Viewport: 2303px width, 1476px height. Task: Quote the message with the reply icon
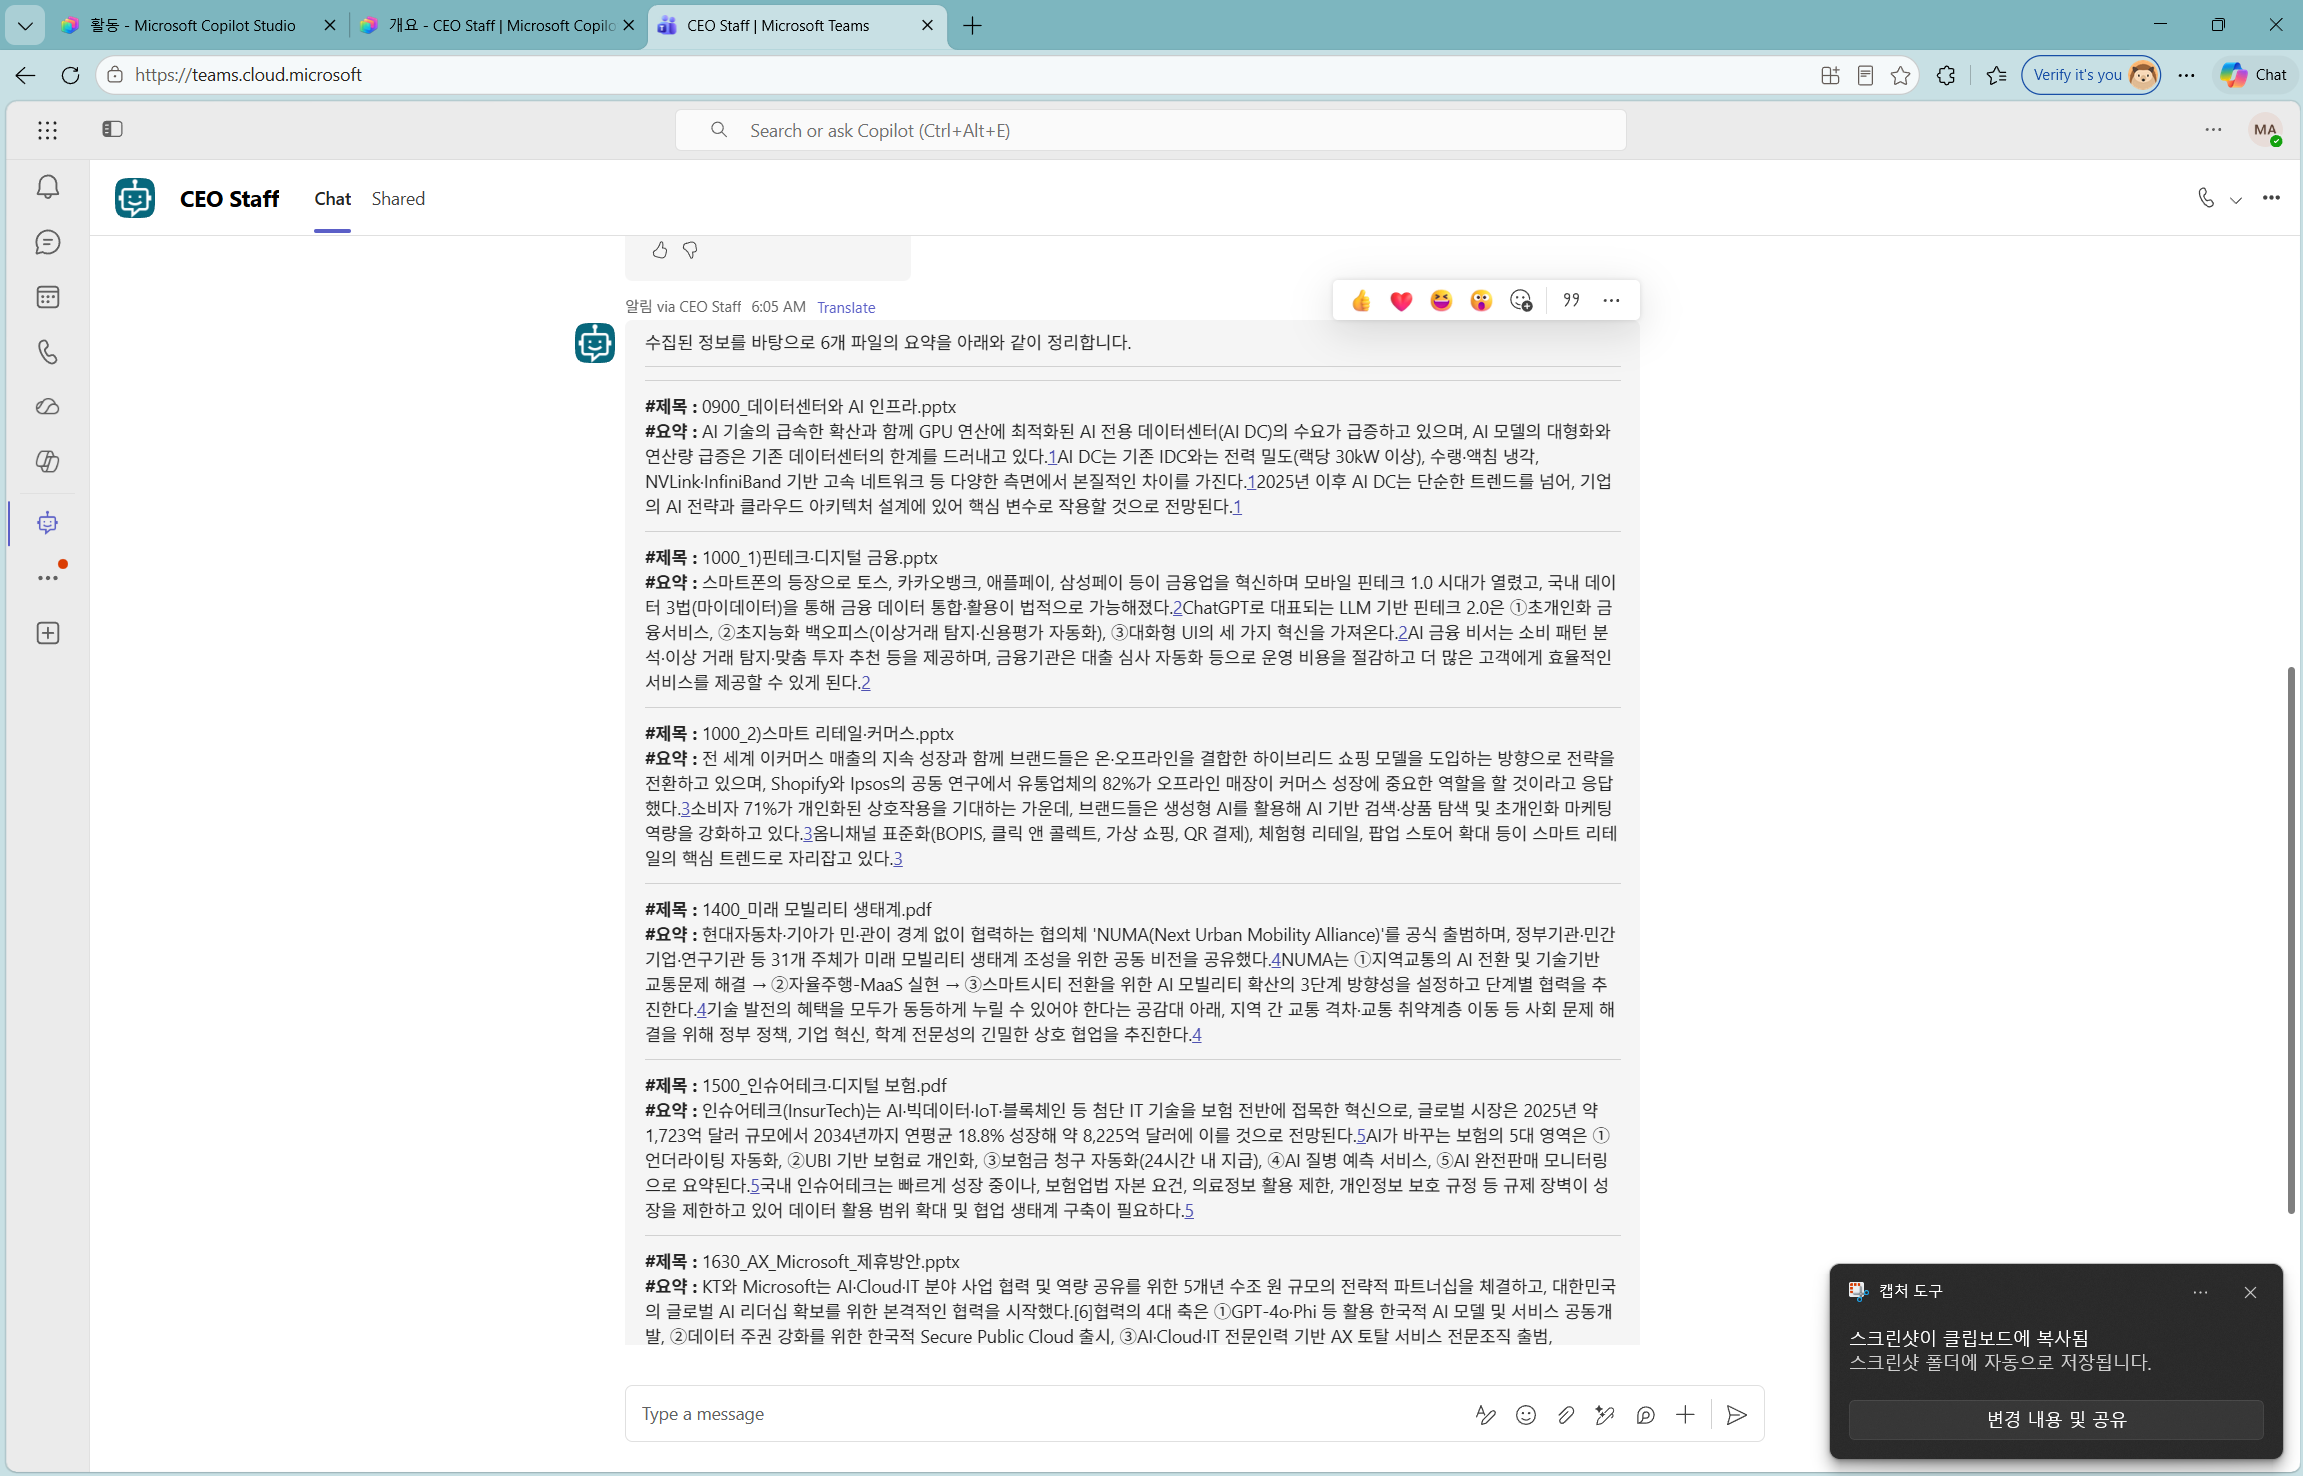[1571, 300]
